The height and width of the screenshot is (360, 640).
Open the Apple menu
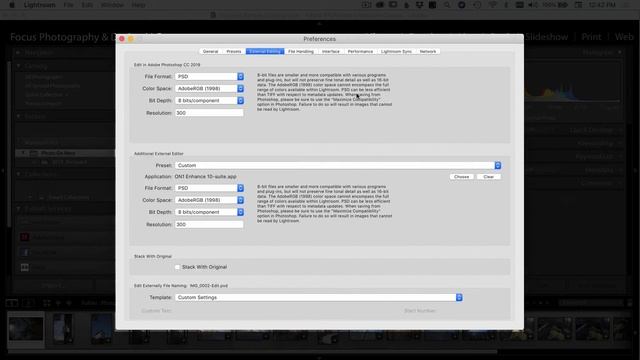12,5
